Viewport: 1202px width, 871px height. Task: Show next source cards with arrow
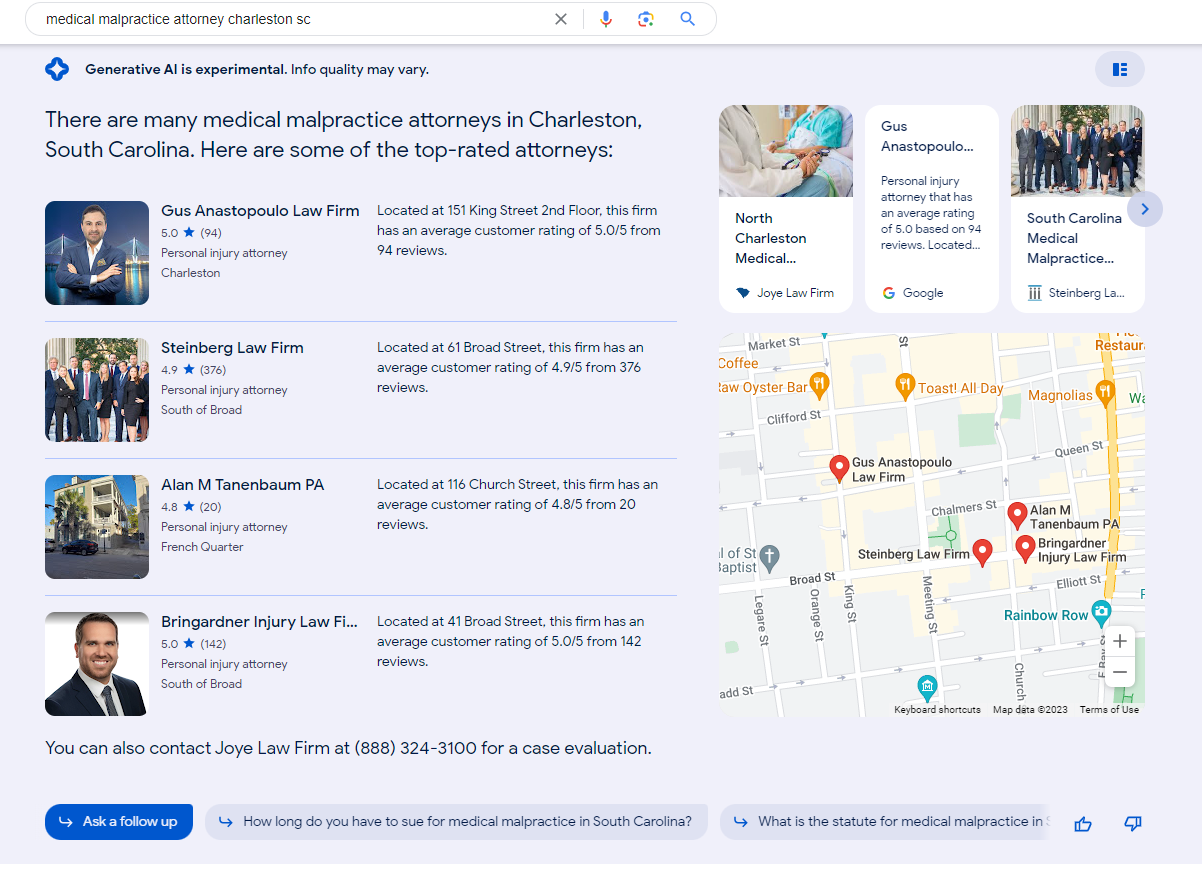tap(1145, 209)
